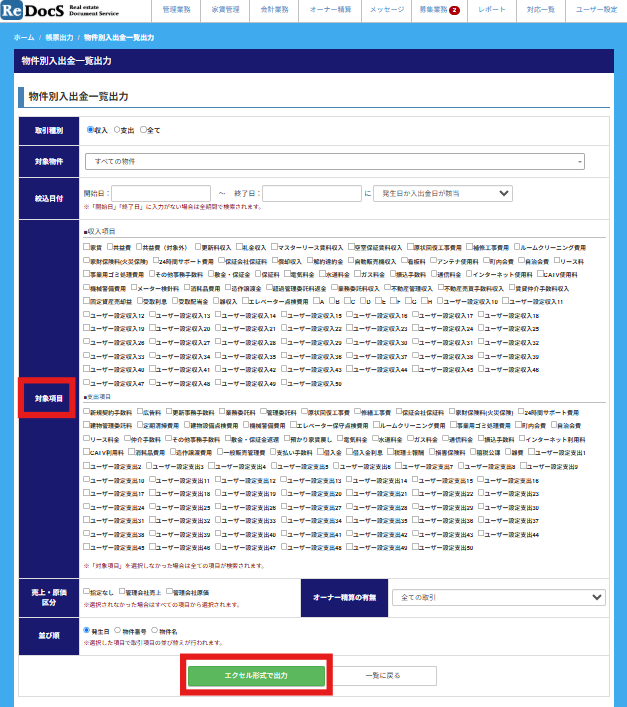
Task: Check the 管理会社売上 checkbox
Action: (122, 591)
